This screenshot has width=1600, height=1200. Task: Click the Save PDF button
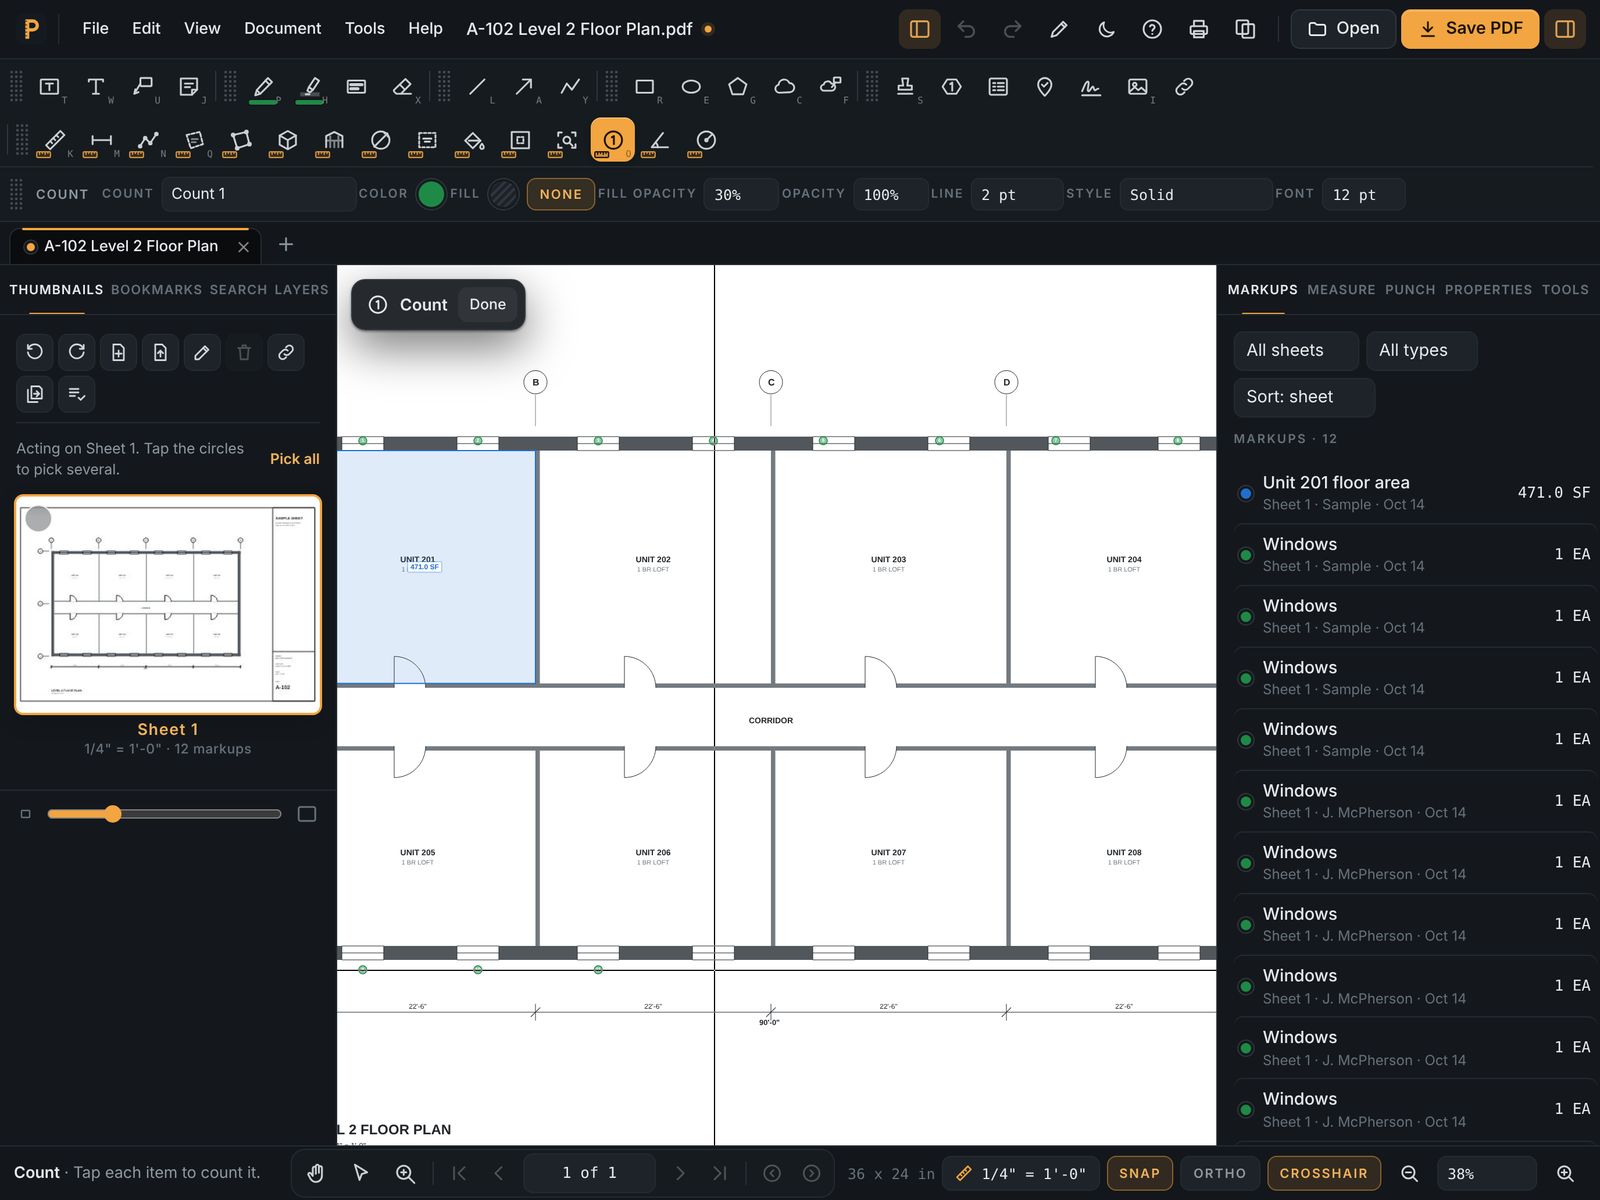coord(1469,29)
